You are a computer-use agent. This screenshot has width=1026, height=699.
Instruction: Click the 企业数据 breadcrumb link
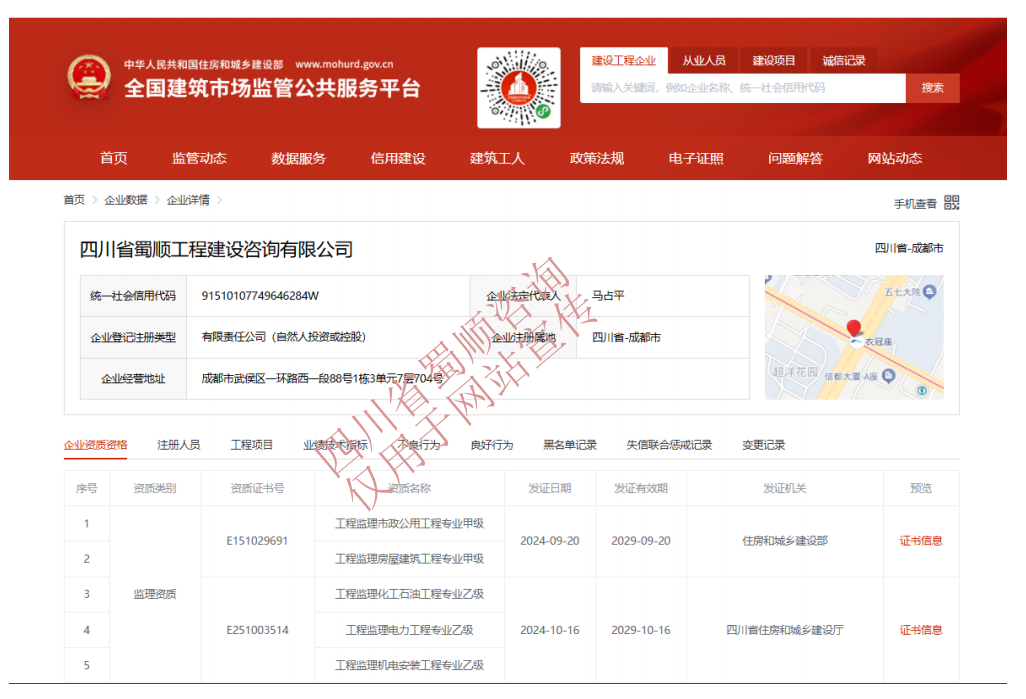126,200
